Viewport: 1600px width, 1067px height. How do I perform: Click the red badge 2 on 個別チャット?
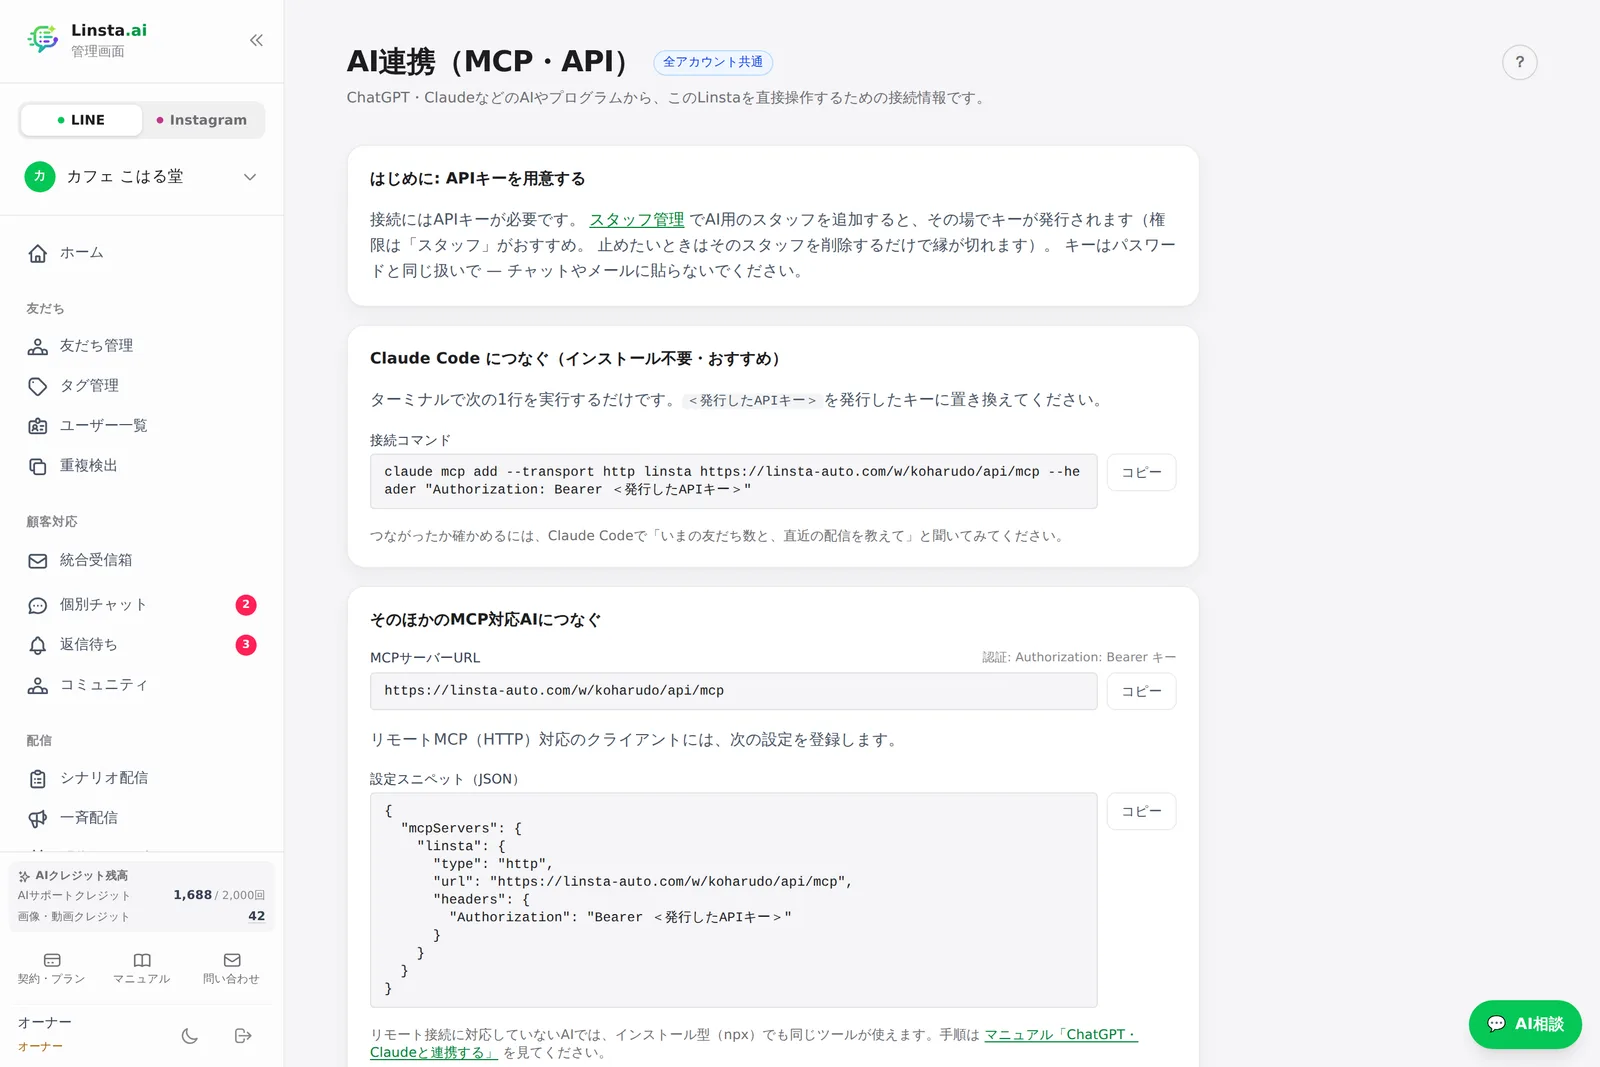[x=246, y=604]
